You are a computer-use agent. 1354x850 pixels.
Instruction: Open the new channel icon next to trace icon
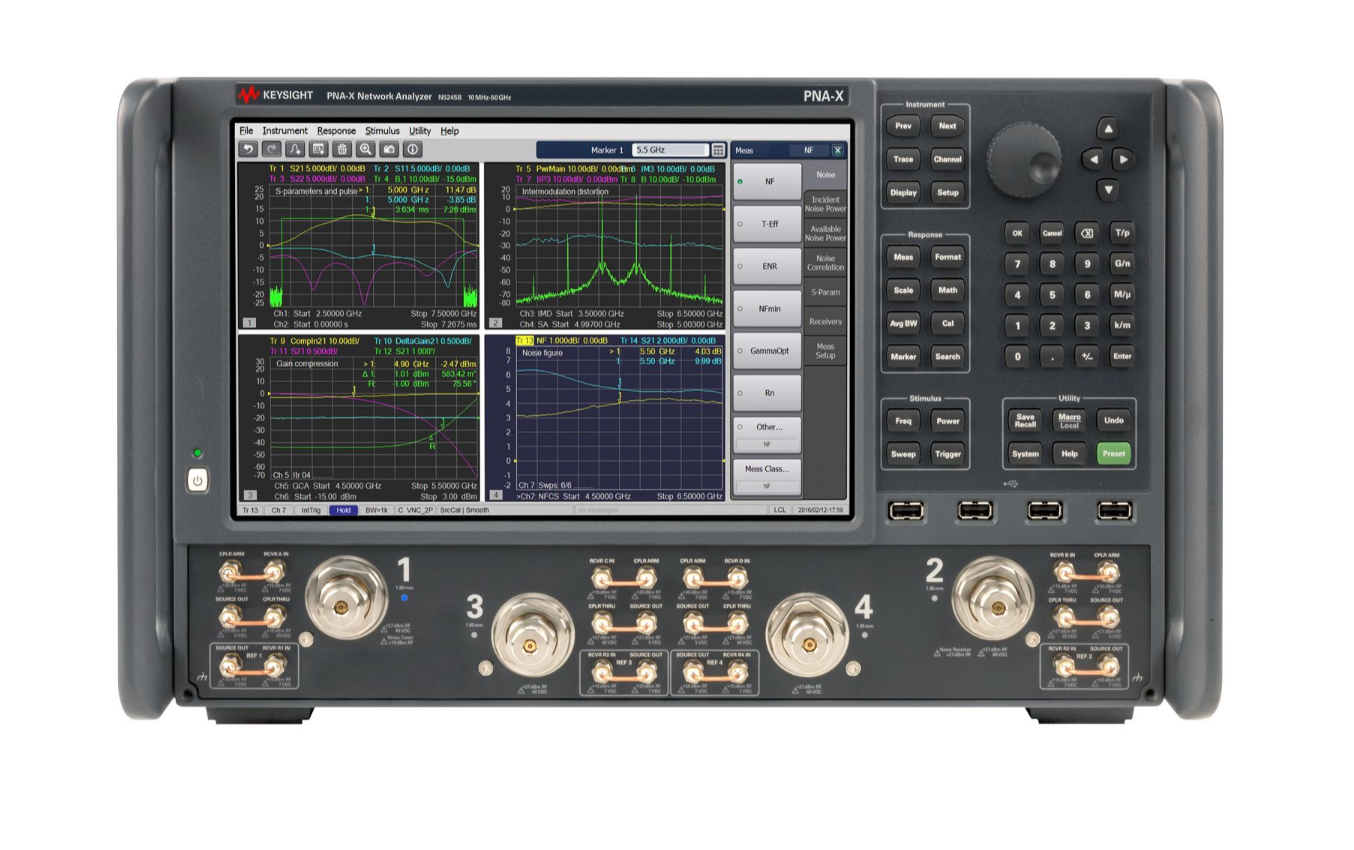[x=317, y=149]
